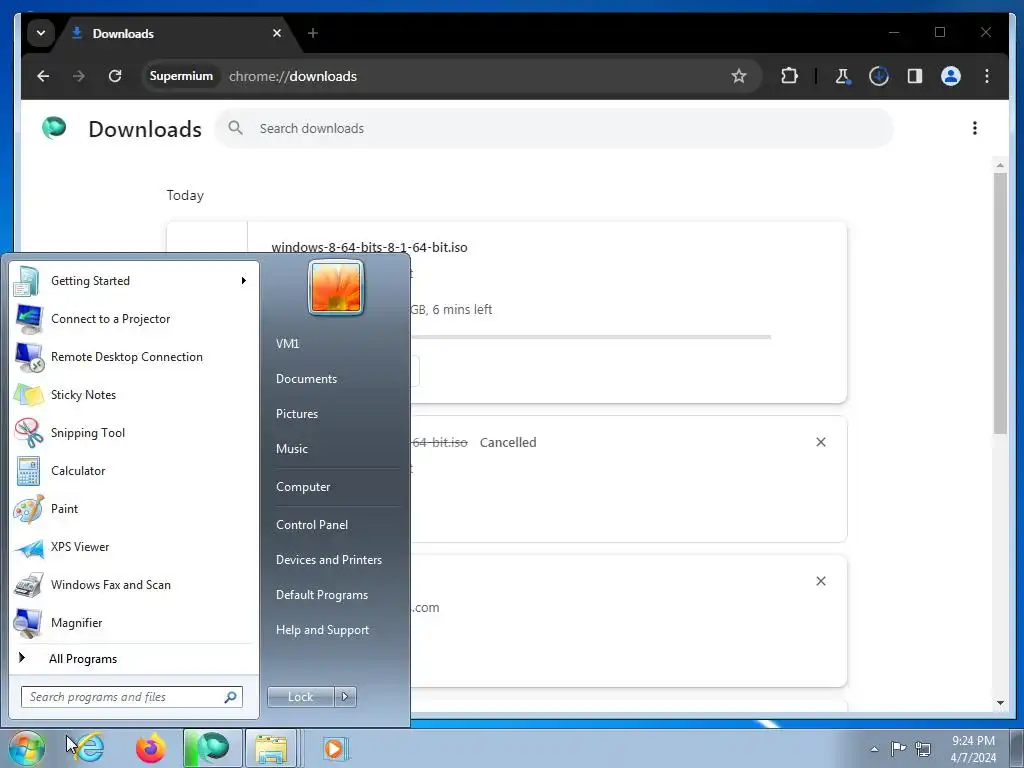
Task: Open tab search dropdown arrow
Action: (x=40, y=33)
